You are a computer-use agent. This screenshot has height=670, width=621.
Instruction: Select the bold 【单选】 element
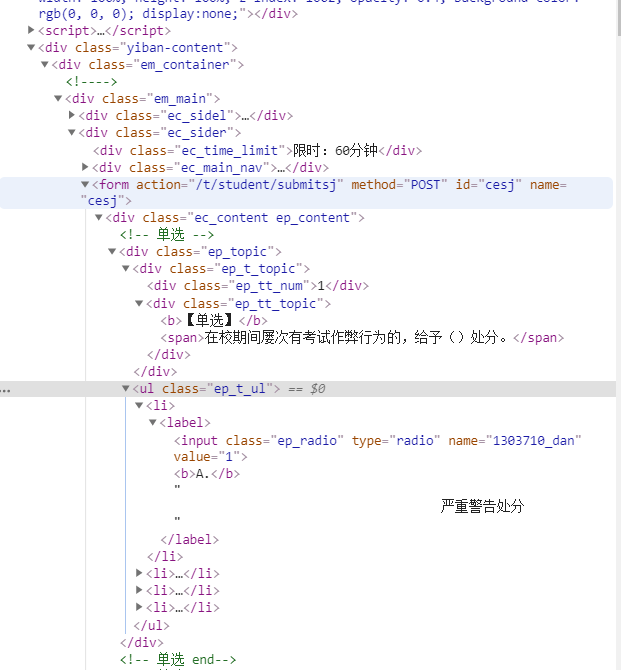(214, 320)
